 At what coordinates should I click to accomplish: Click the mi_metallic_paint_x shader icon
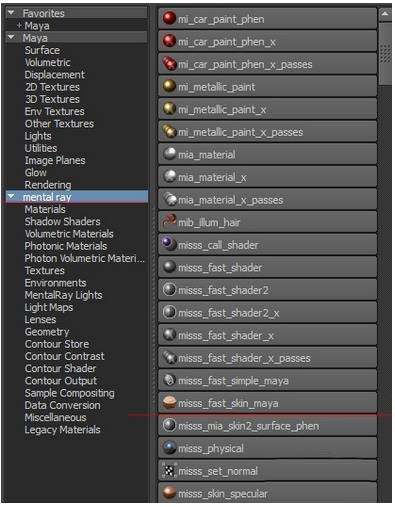(169, 109)
